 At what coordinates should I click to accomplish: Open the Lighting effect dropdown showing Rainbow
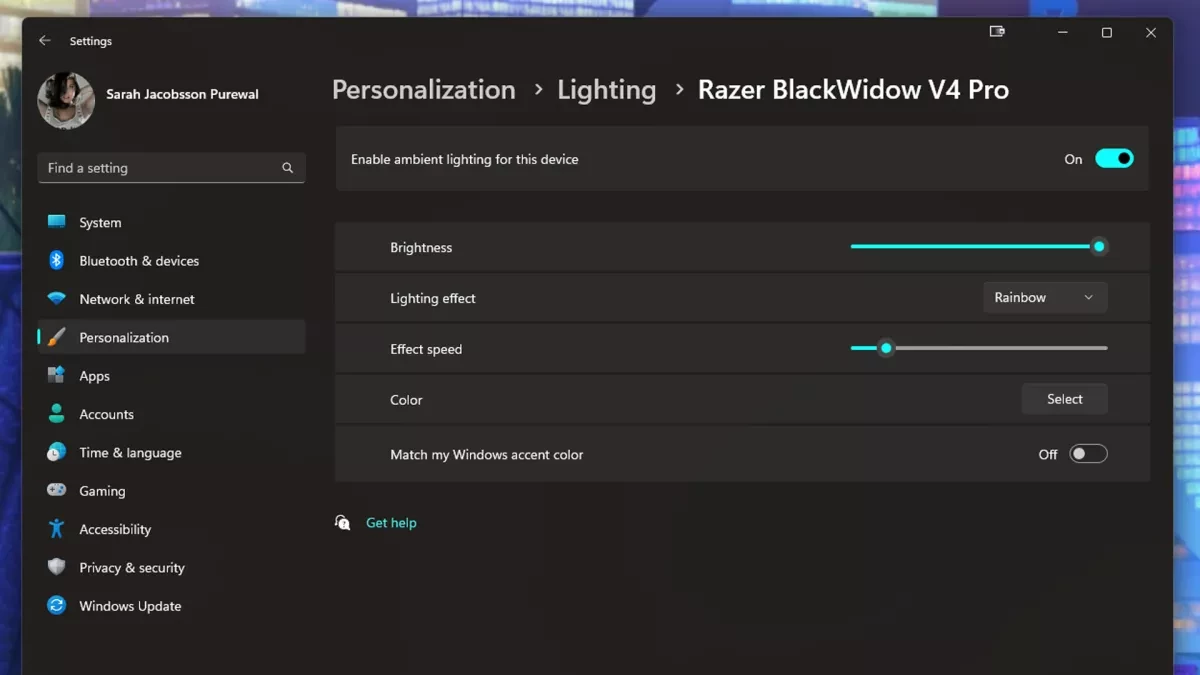click(1044, 297)
